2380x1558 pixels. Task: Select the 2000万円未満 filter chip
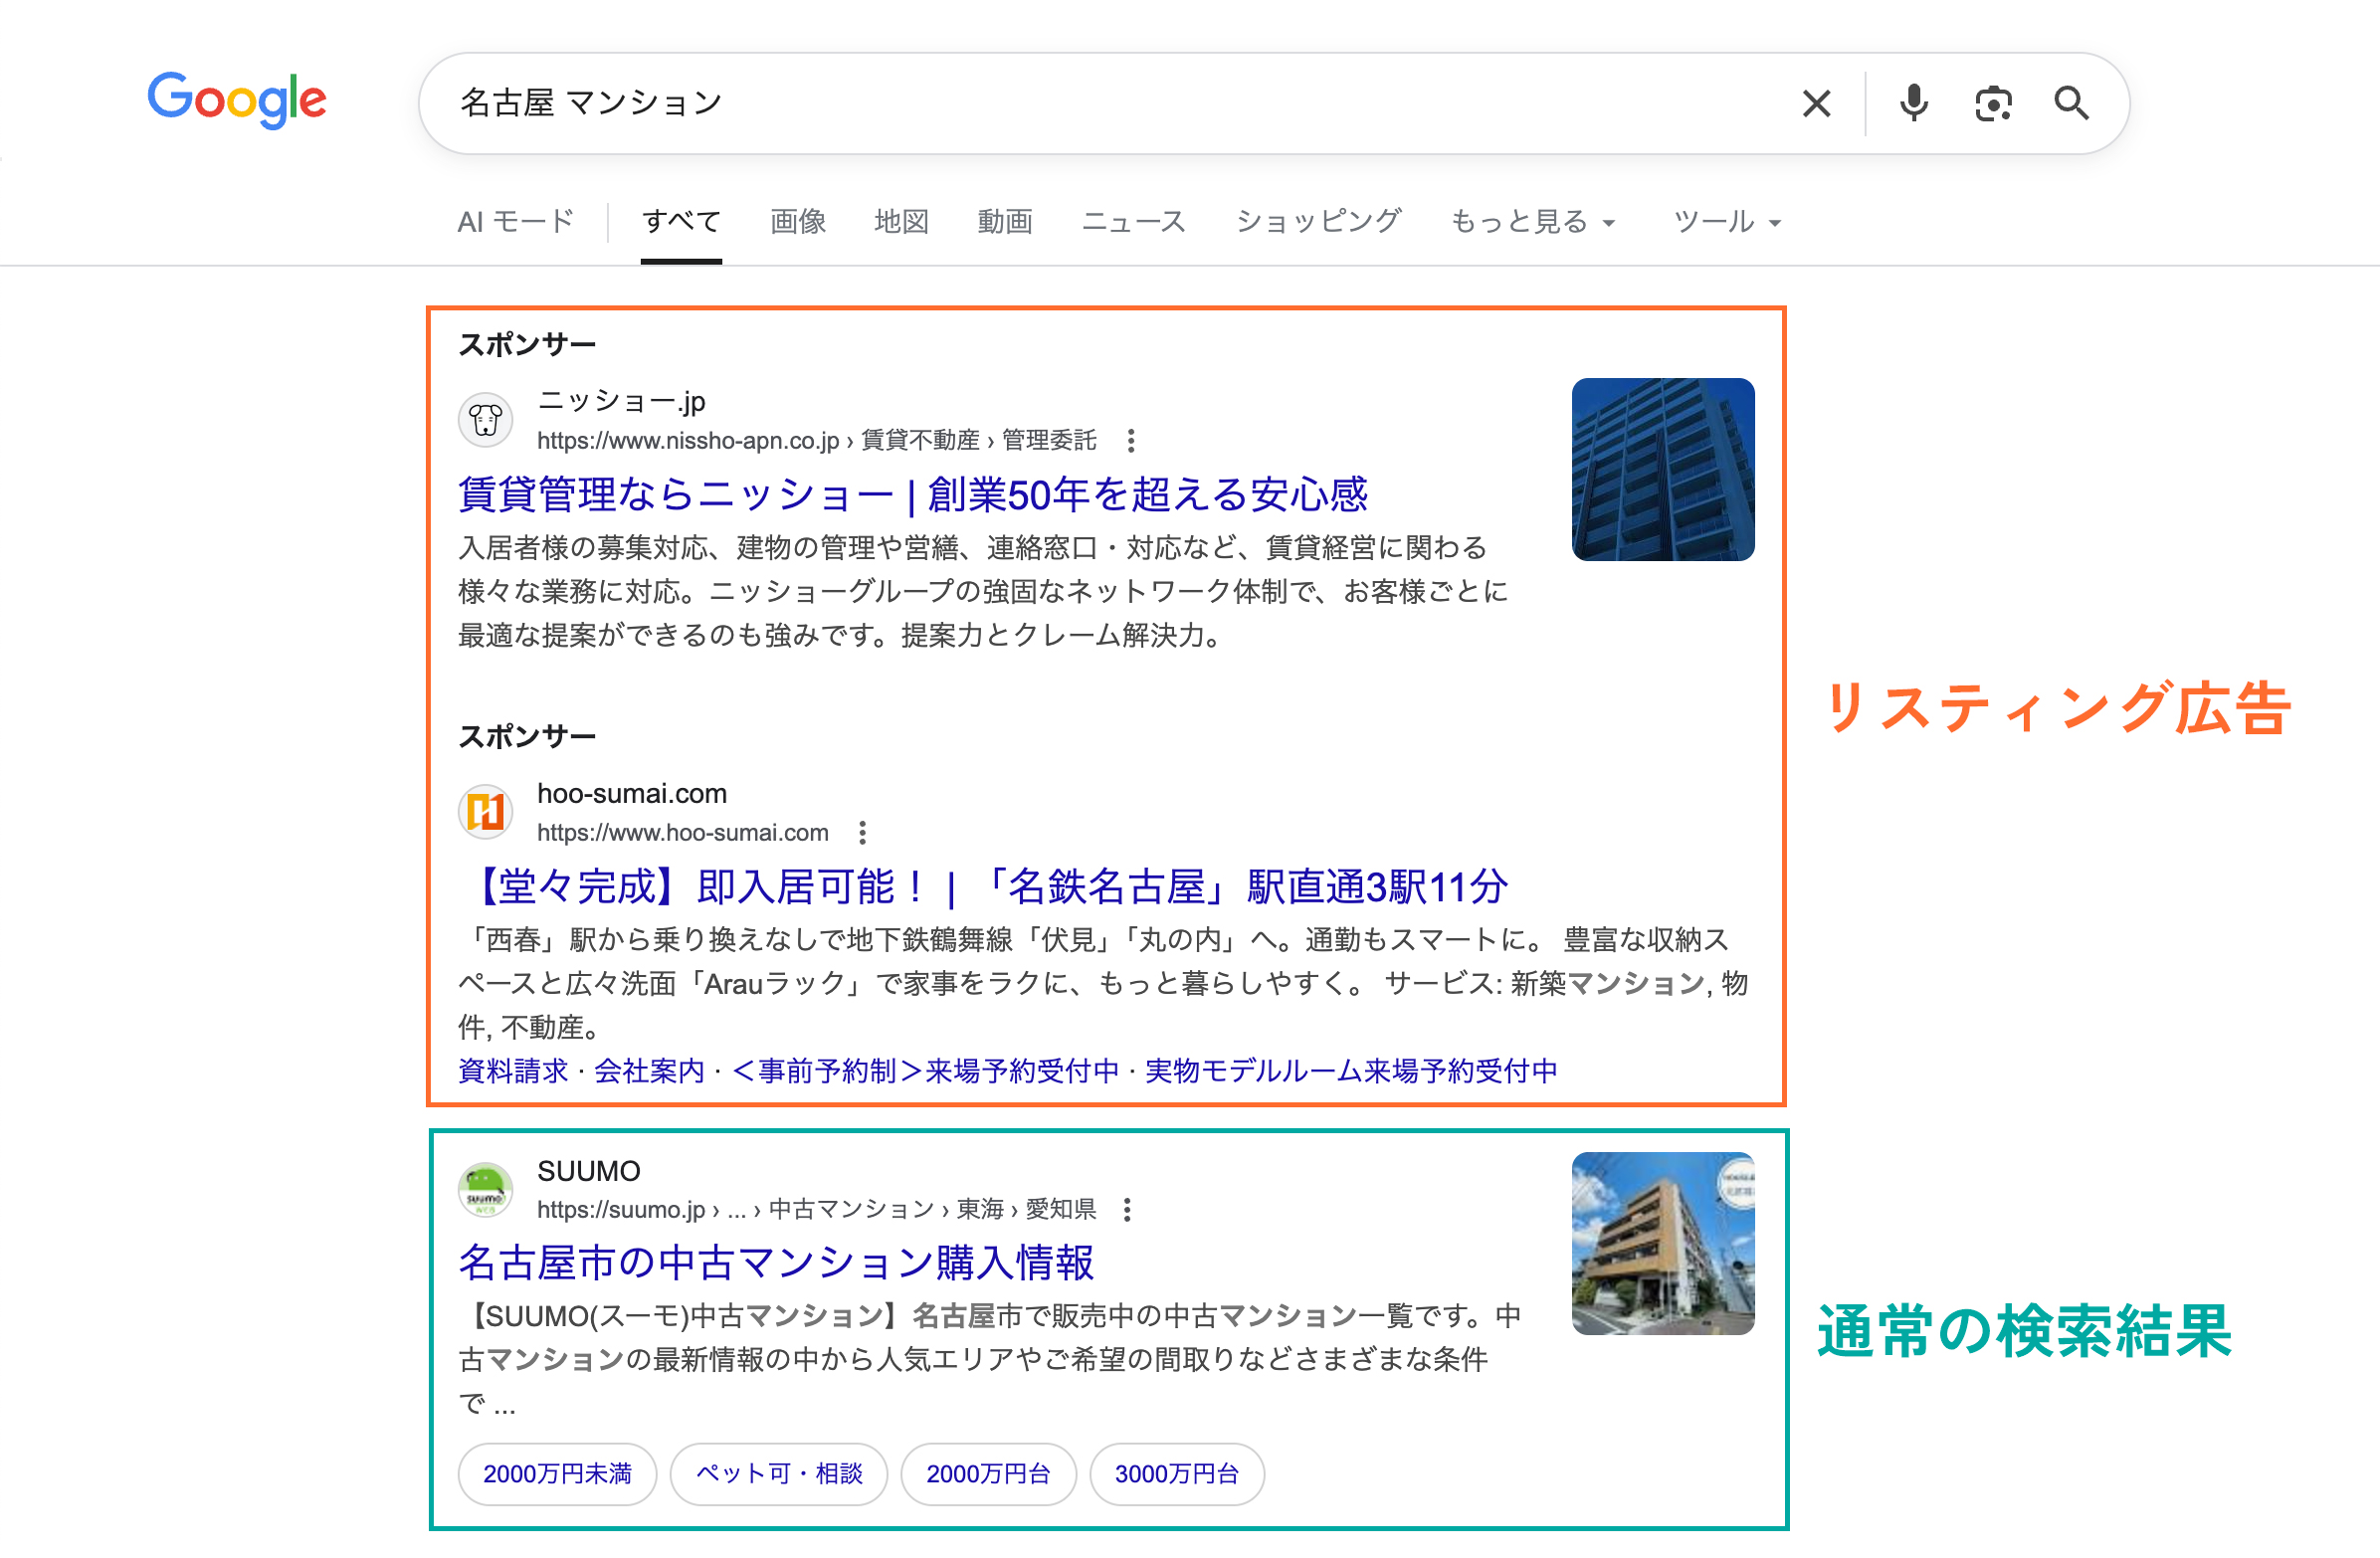point(557,1473)
